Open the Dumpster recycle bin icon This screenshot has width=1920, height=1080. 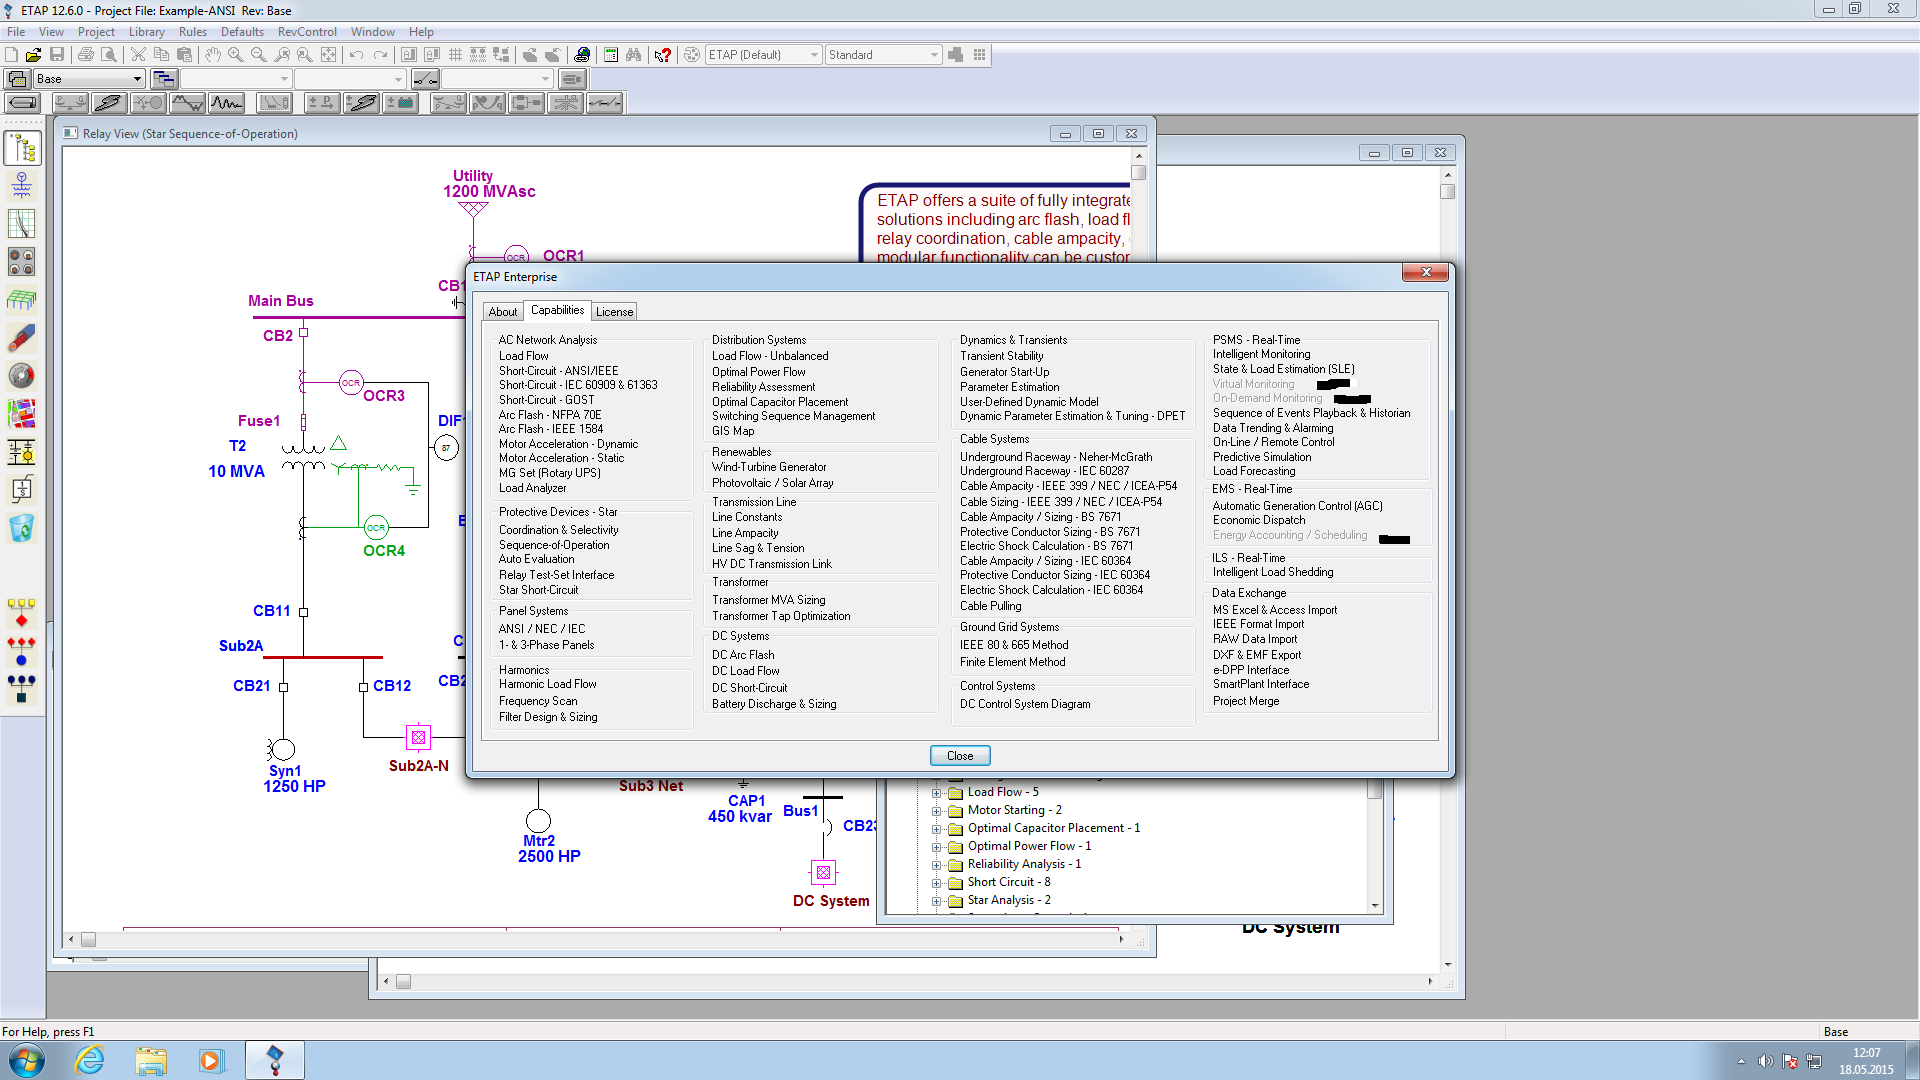point(22,527)
